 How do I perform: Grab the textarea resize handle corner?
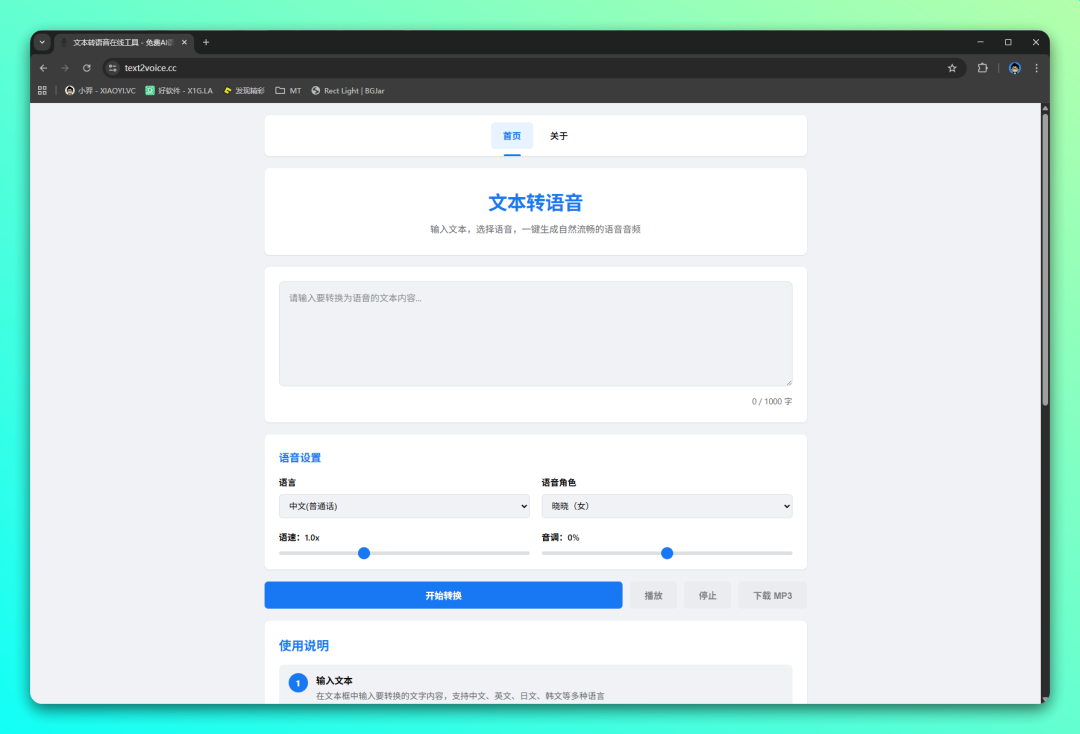(x=789, y=382)
